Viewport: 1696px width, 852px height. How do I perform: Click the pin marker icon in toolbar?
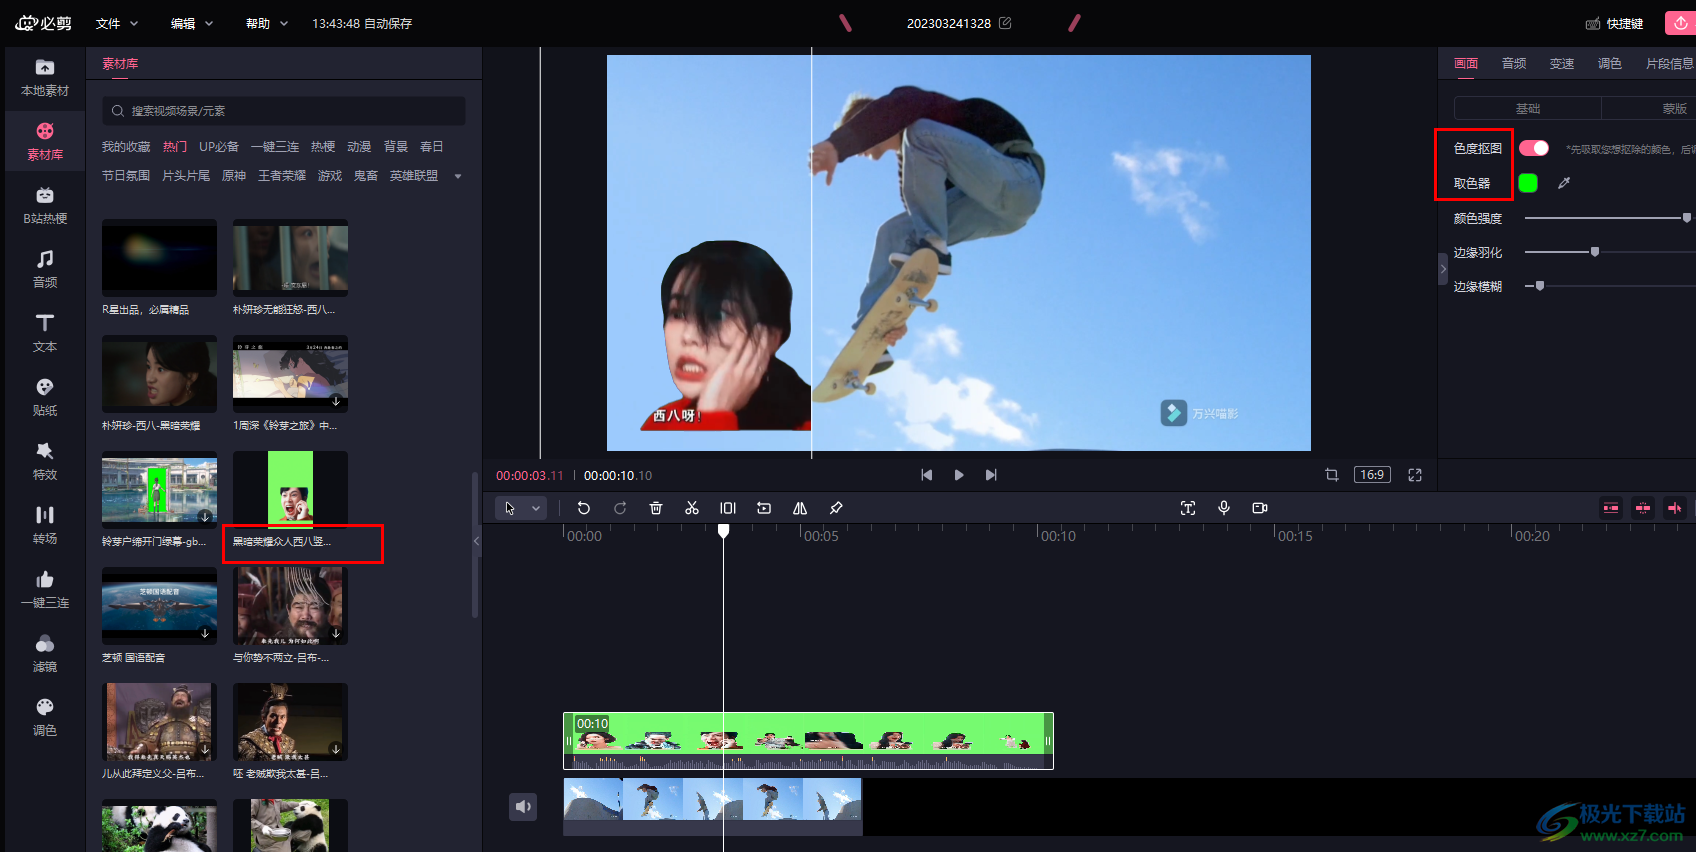click(836, 508)
